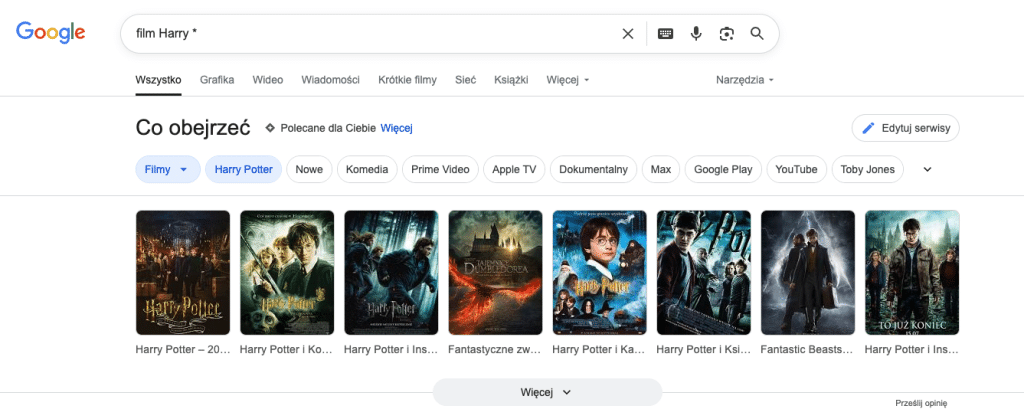Open the Grafika tab
The width and height of the screenshot is (1024, 419).
[217, 80]
